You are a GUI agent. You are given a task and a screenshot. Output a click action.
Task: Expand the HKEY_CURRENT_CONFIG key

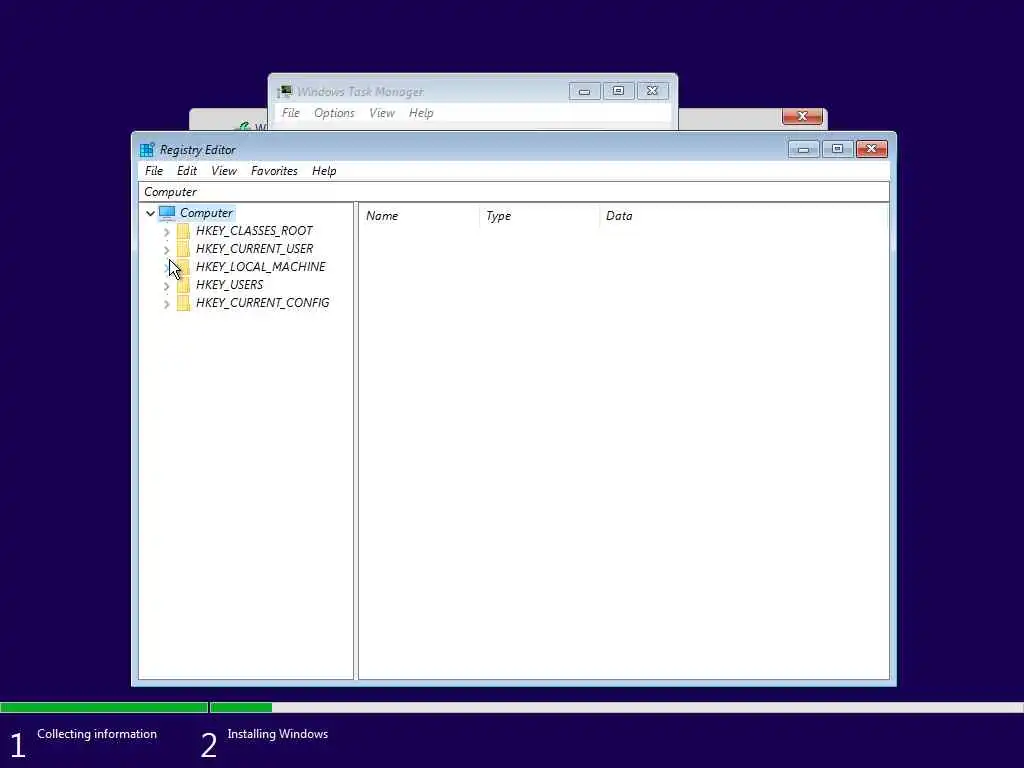[167, 304]
